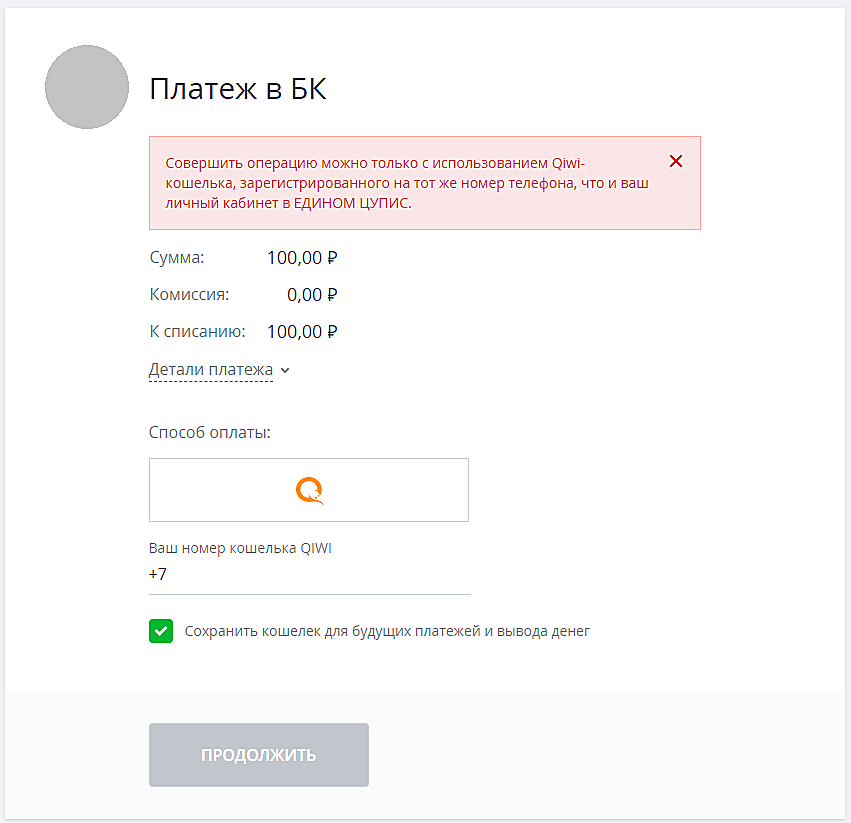Click the orange QIWI logo icon
This screenshot has height=823, width=851.
pyautogui.click(x=309, y=490)
